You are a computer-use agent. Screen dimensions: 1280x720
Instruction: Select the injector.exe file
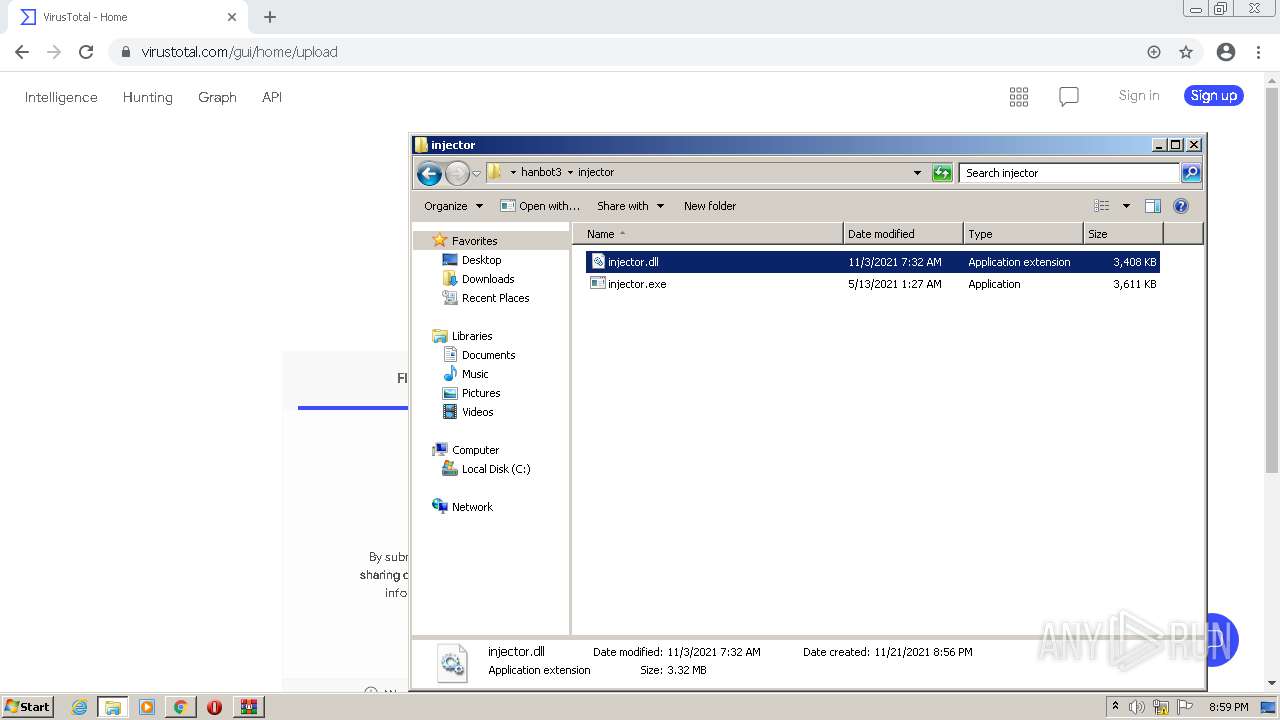click(x=872, y=284)
